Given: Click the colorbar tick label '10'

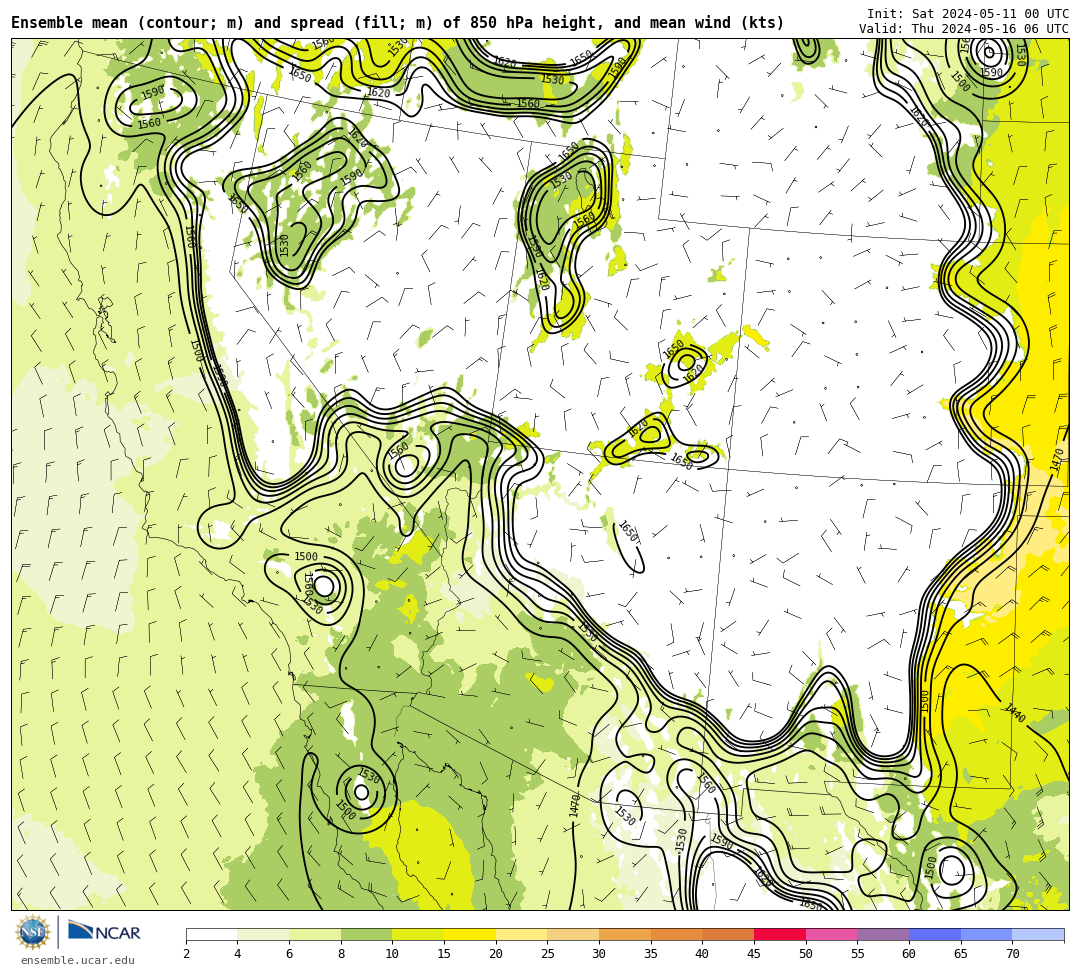Looking at the screenshot, I should [x=392, y=954].
